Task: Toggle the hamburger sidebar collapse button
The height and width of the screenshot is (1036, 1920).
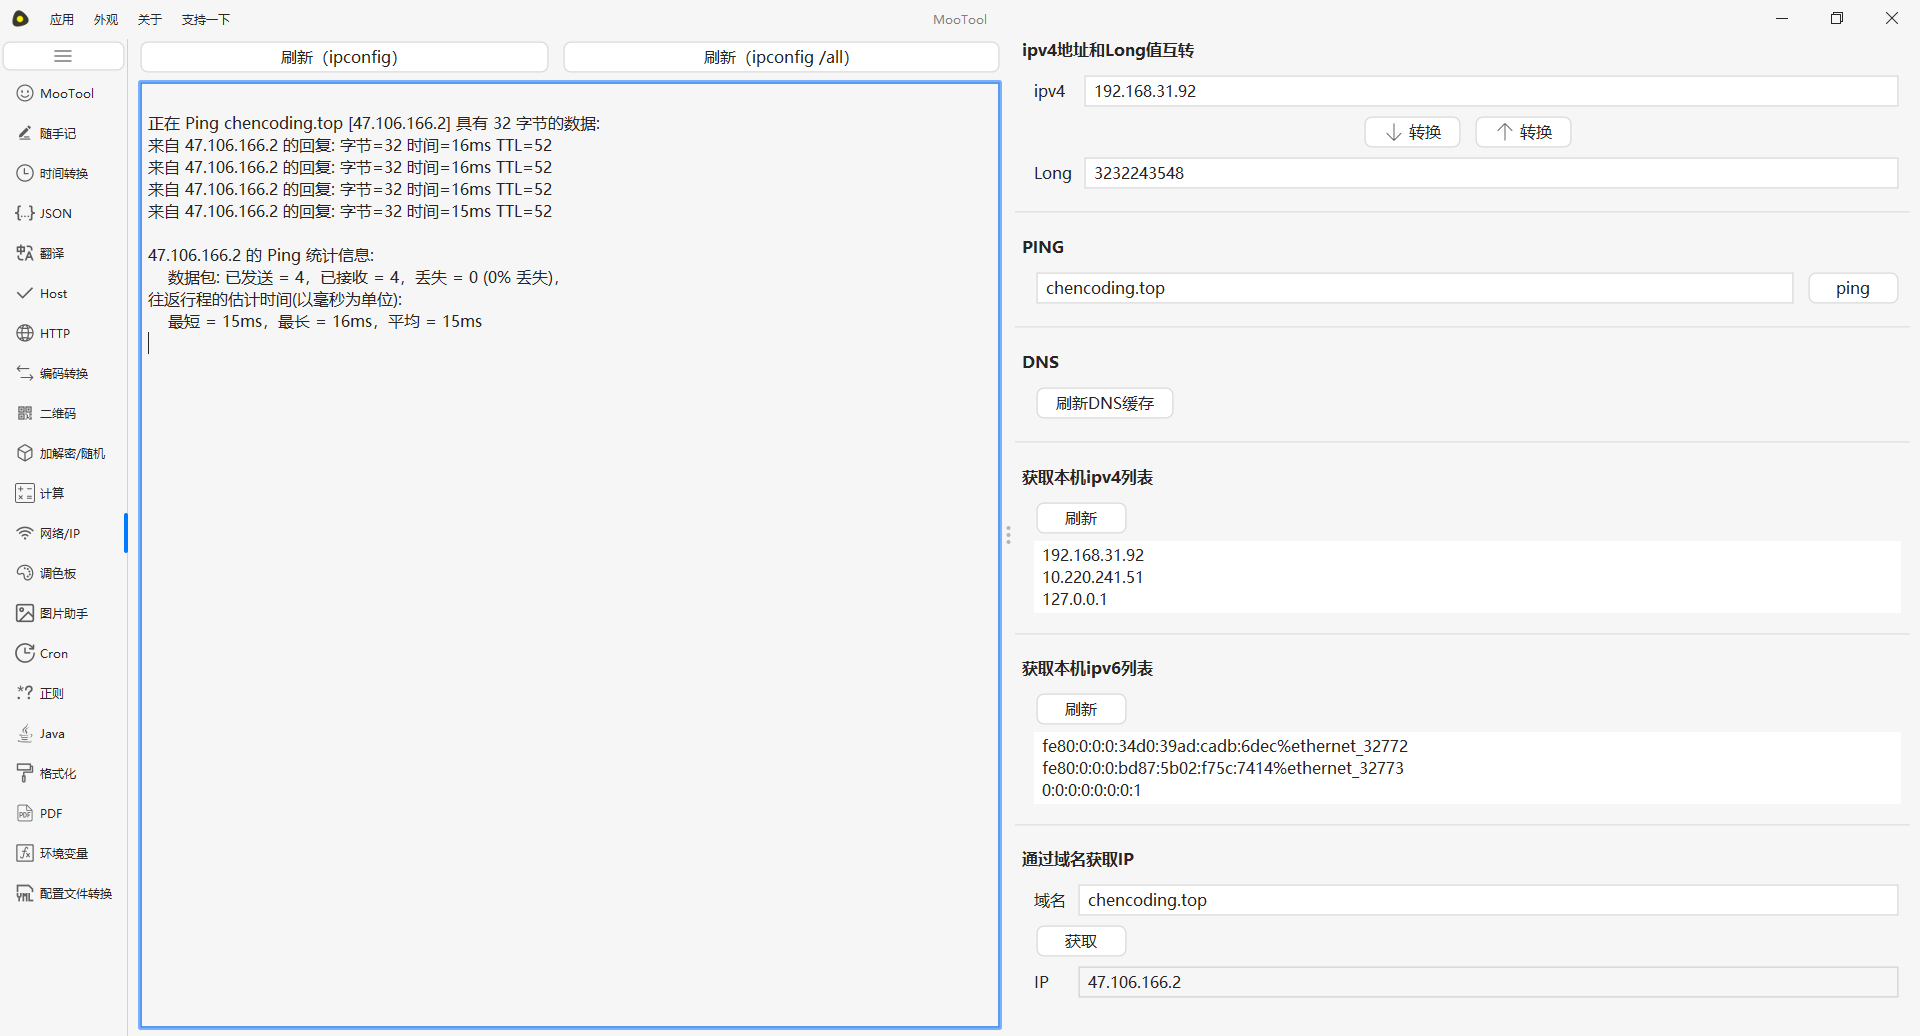Action: 63,56
